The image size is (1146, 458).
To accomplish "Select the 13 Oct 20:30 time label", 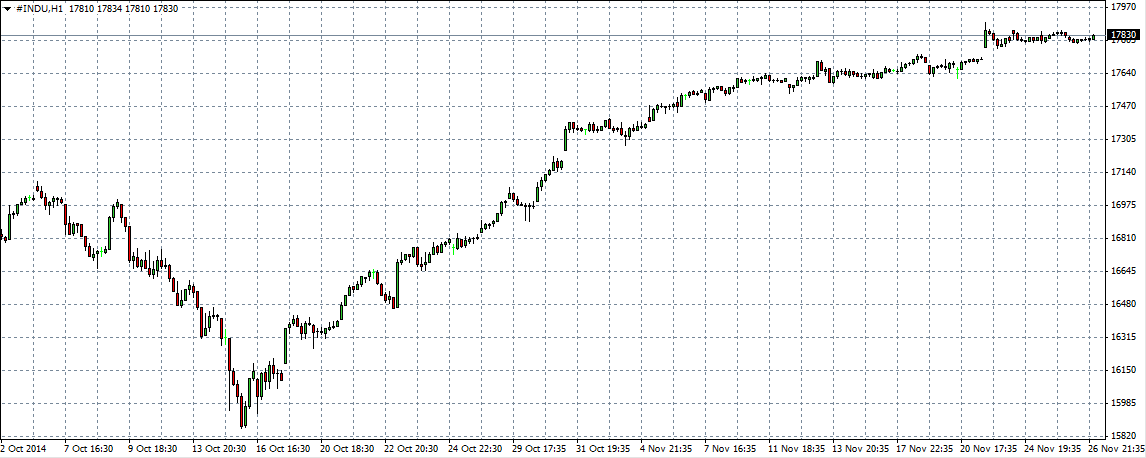I will click(x=219, y=450).
